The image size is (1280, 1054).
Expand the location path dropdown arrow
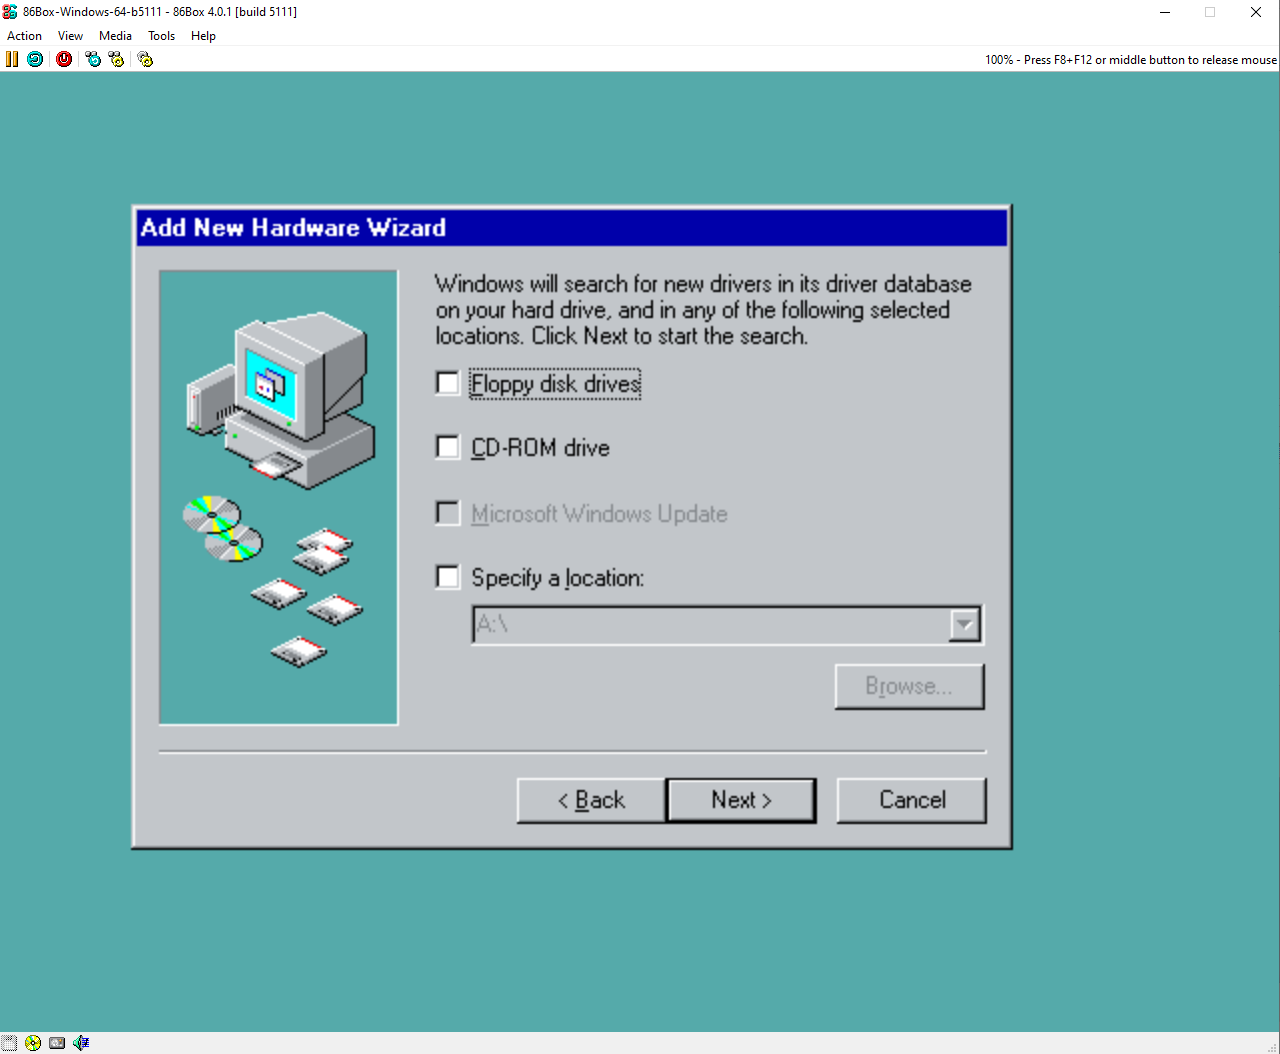(964, 624)
